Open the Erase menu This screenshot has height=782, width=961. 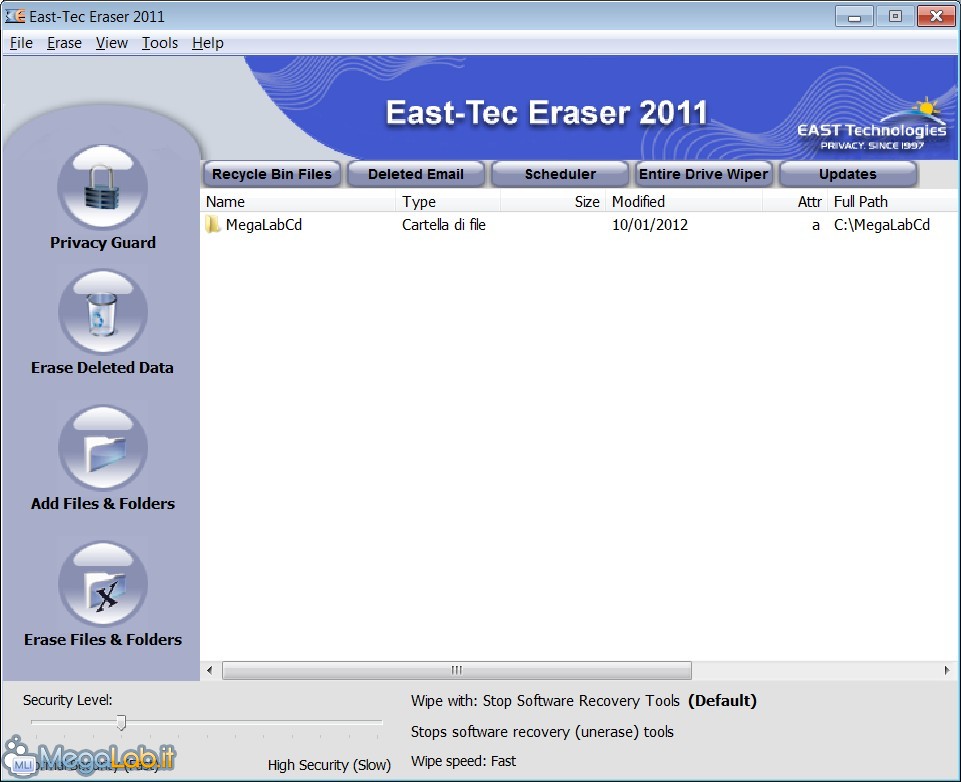click(x=64, y=43)
